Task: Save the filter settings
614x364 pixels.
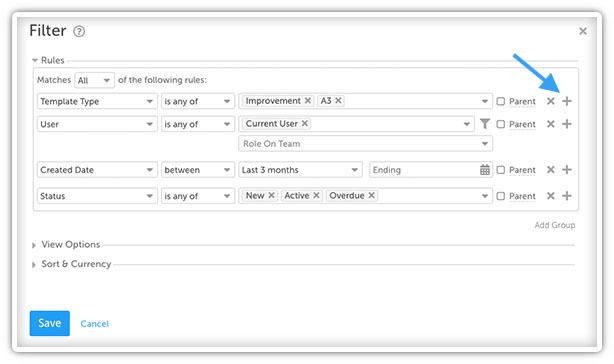Action: coord(50,323)
